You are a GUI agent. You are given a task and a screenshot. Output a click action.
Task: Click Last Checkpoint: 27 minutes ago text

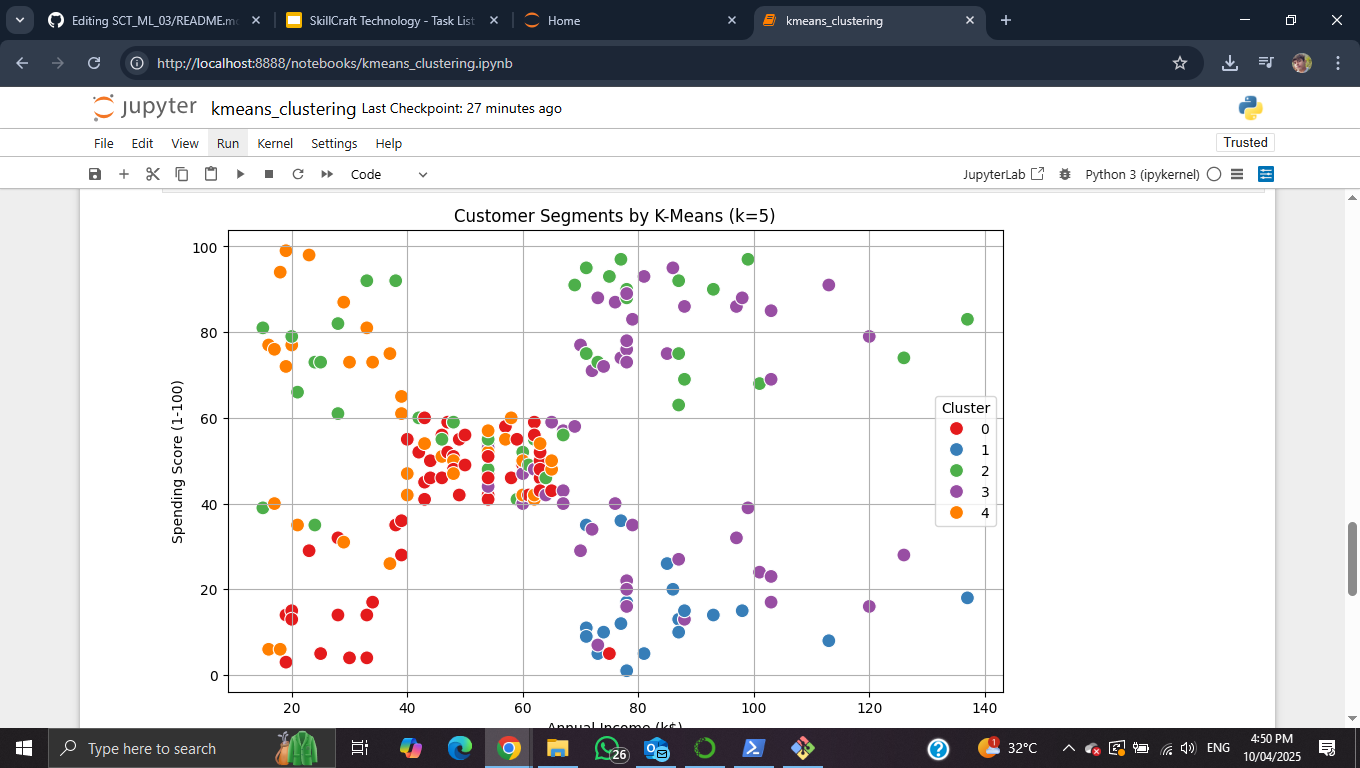pyautogui.click(x=461, y=108)
